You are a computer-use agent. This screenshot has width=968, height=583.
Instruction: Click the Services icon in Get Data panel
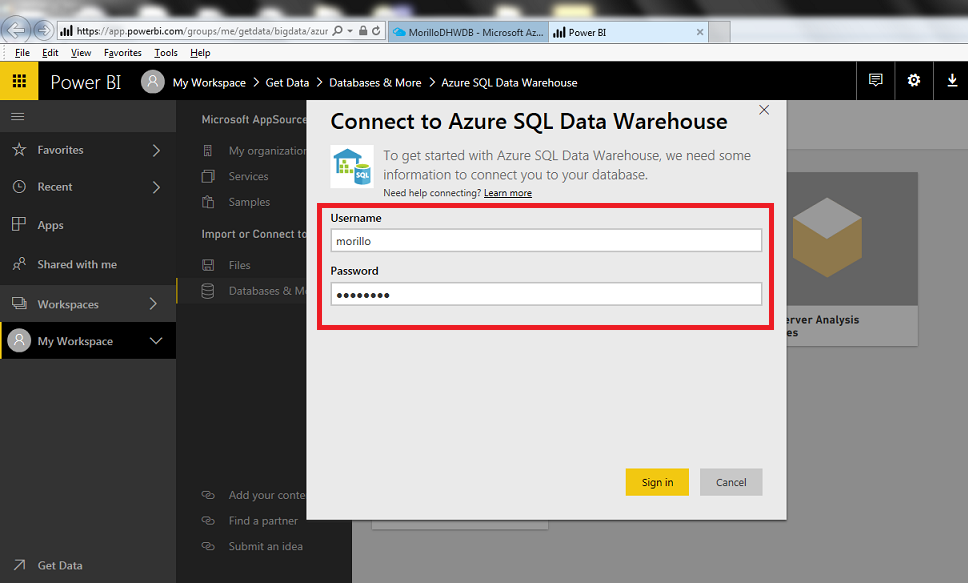click(208, 177)
